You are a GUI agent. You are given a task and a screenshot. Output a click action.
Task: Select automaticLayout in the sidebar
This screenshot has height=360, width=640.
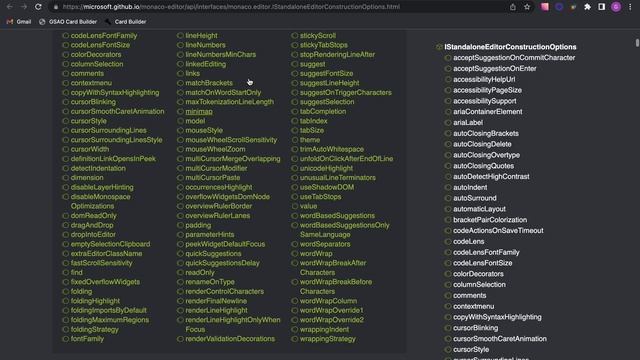[479, 209]
